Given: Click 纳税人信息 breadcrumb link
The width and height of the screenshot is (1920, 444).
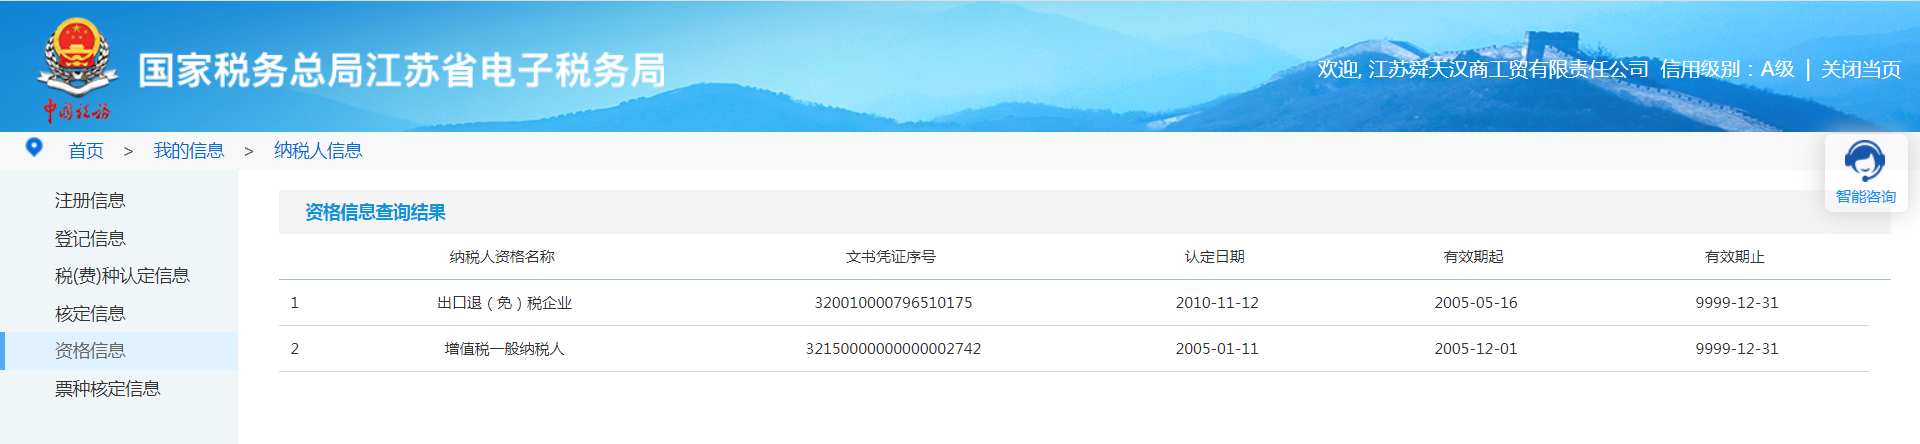Looking at the screenshot, I should click(x=318, y=151).
